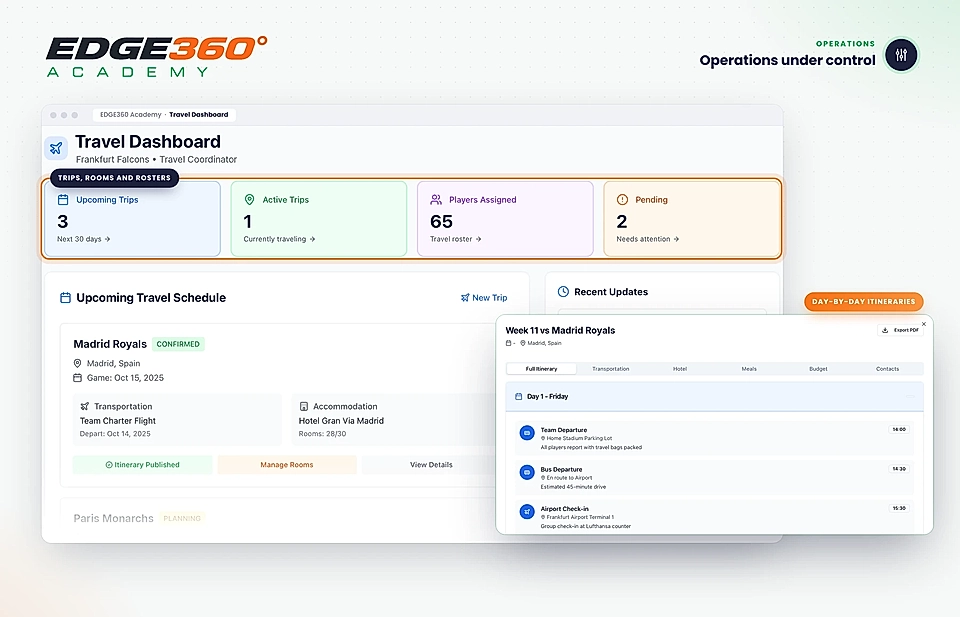Click the calendar icon in Upcoming Trips card
This screenshot has height=617, width=960.
coord(63,200)
